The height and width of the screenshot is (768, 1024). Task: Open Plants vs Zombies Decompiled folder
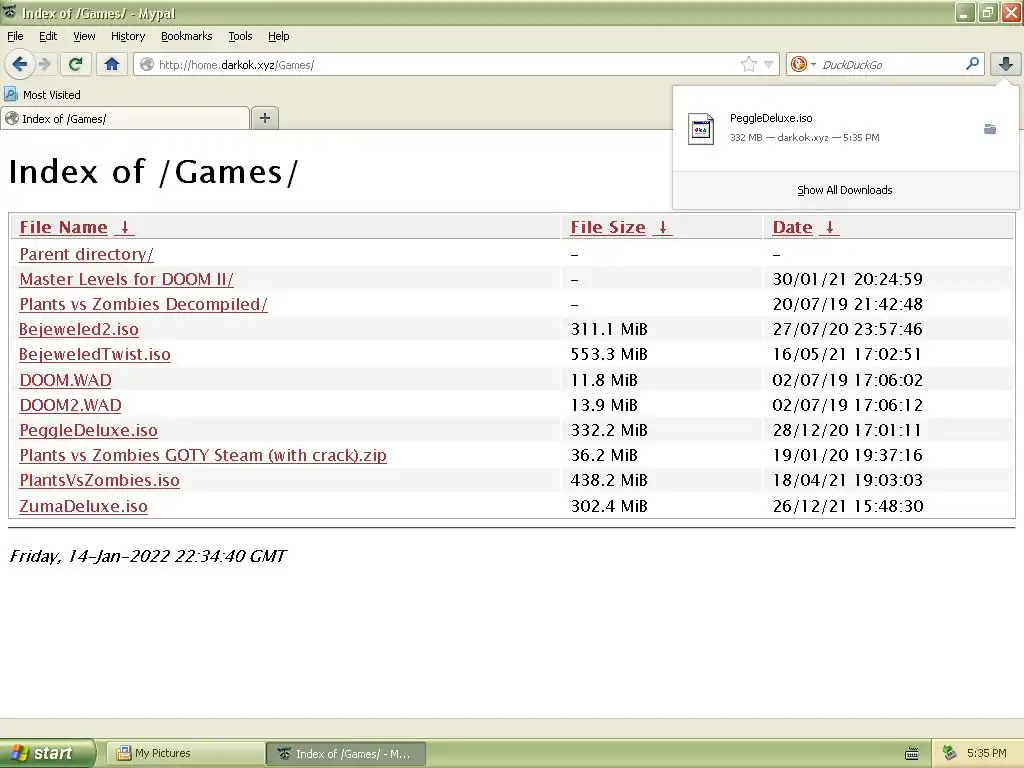[143, 304]
